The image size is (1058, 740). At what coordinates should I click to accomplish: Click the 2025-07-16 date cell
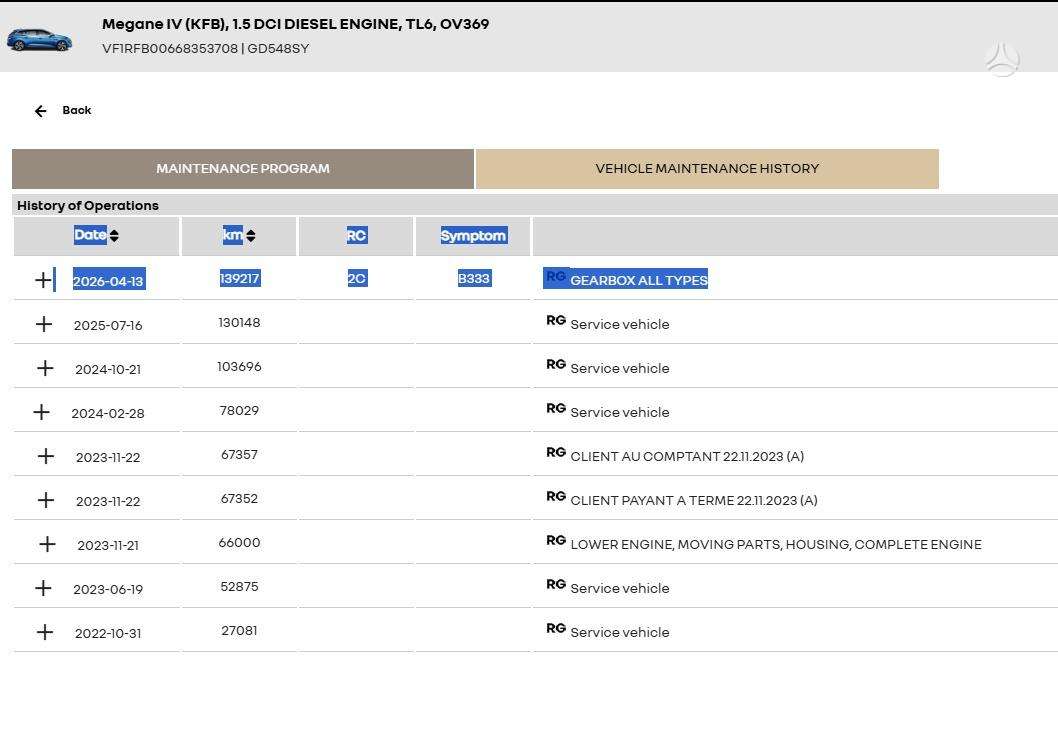tap(108, 325)
